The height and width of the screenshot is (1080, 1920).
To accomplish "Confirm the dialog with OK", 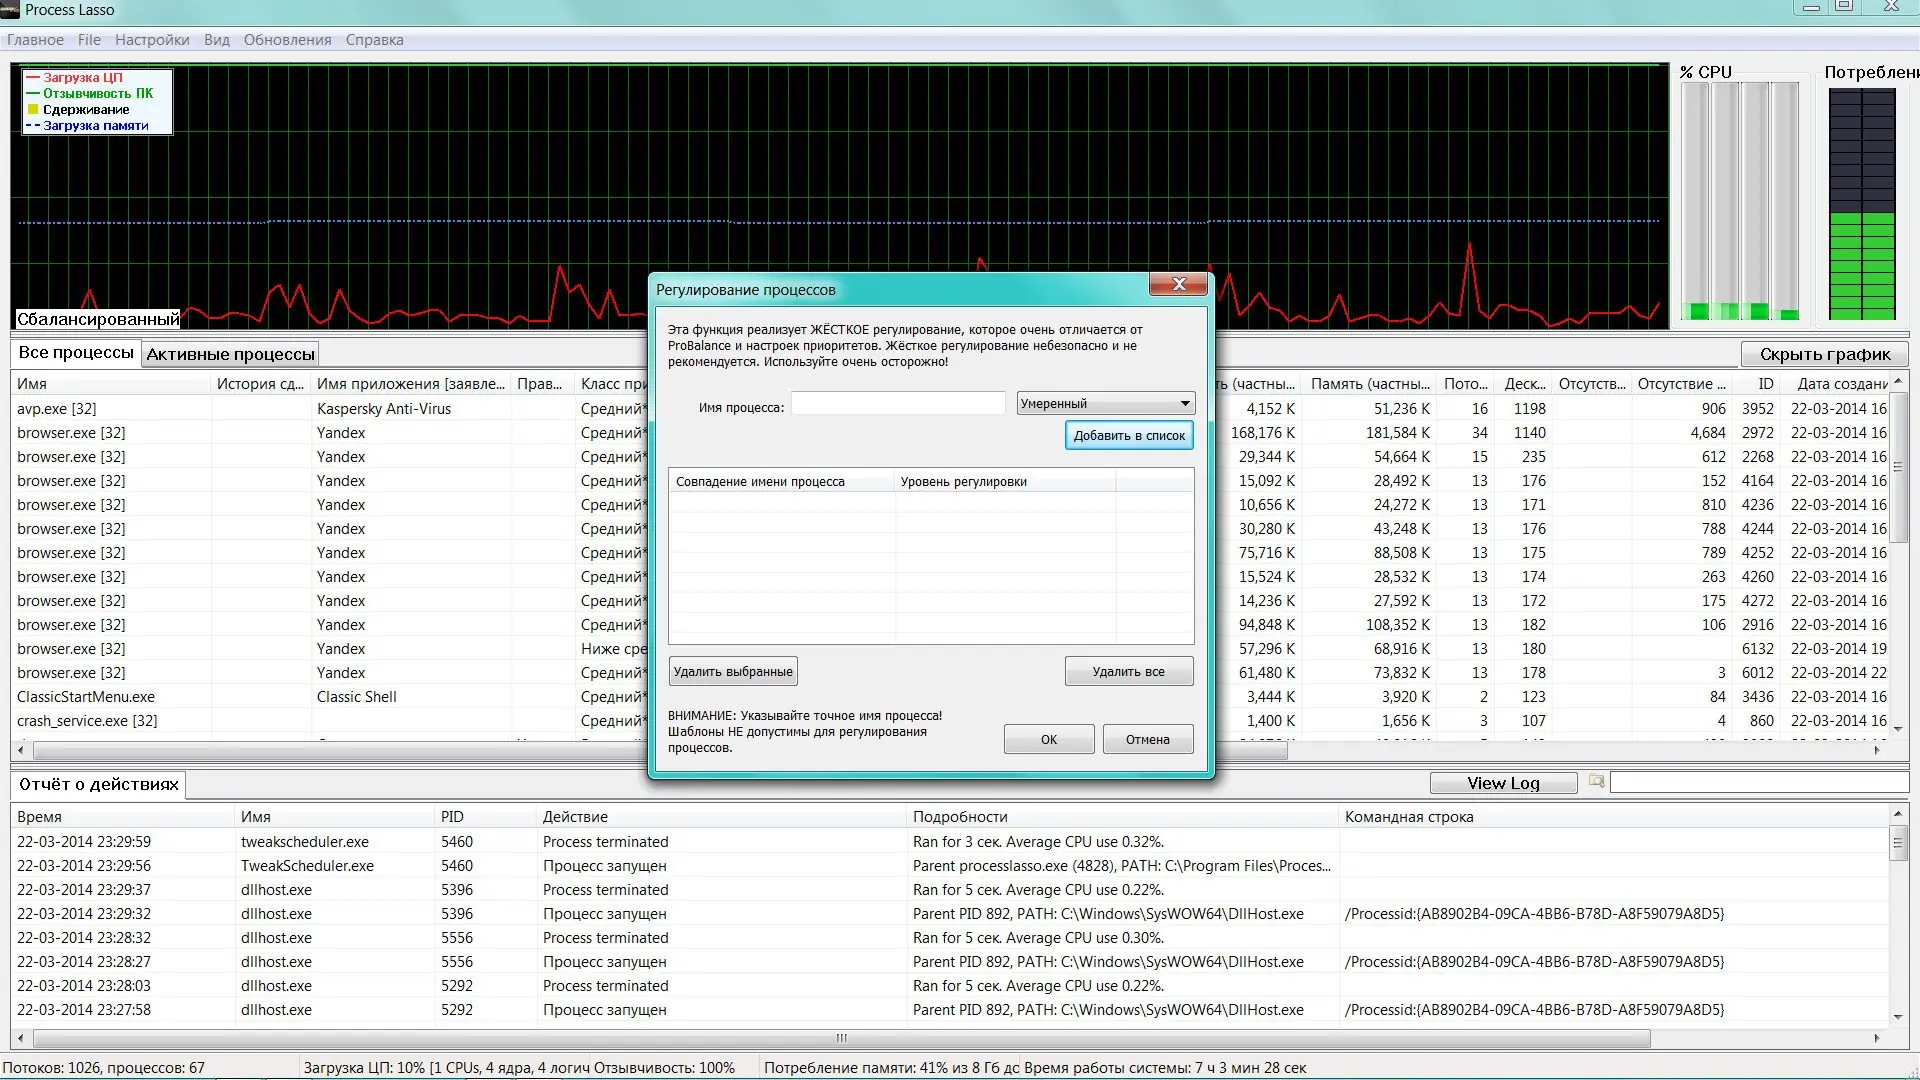I will 1048,739.
